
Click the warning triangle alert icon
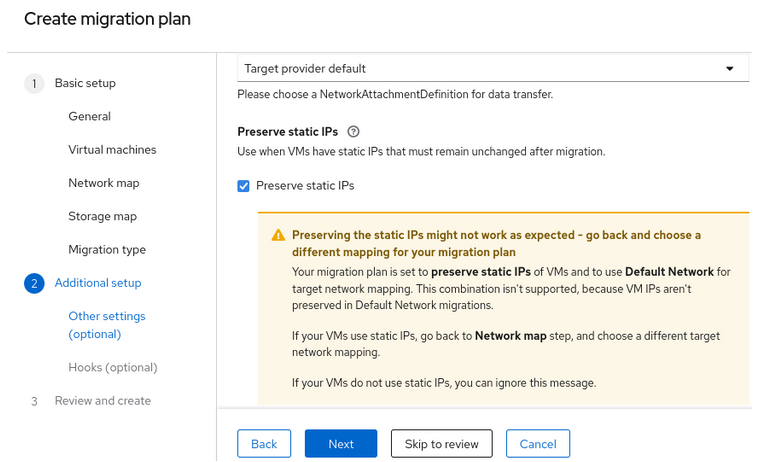(277, 235)
